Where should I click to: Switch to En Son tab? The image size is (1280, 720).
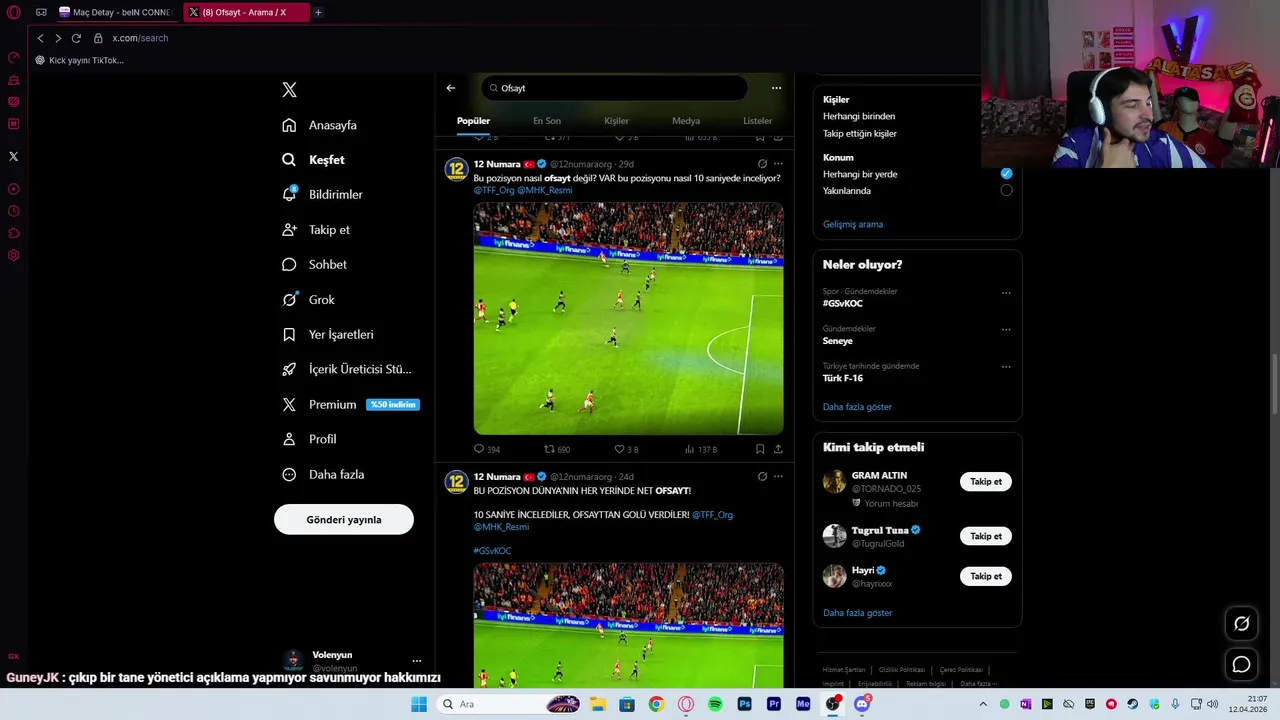(547, 121)
